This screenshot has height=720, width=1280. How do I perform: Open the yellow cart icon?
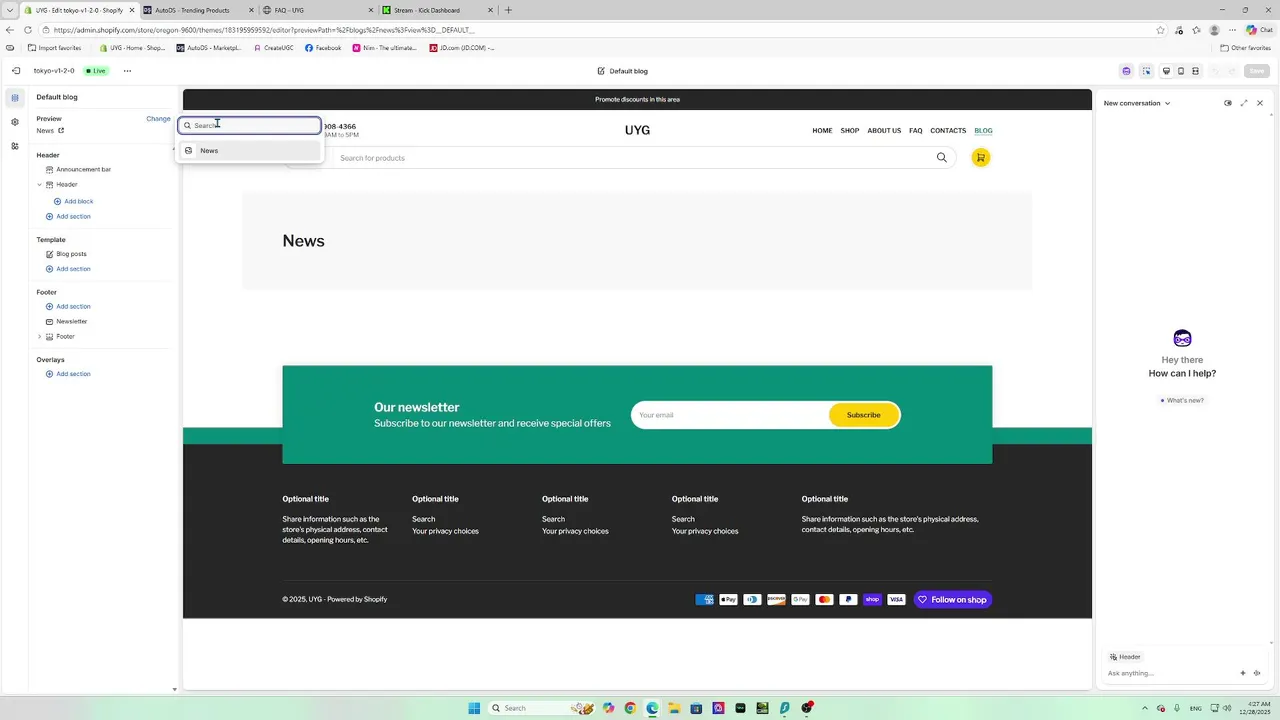click(981, 158)
